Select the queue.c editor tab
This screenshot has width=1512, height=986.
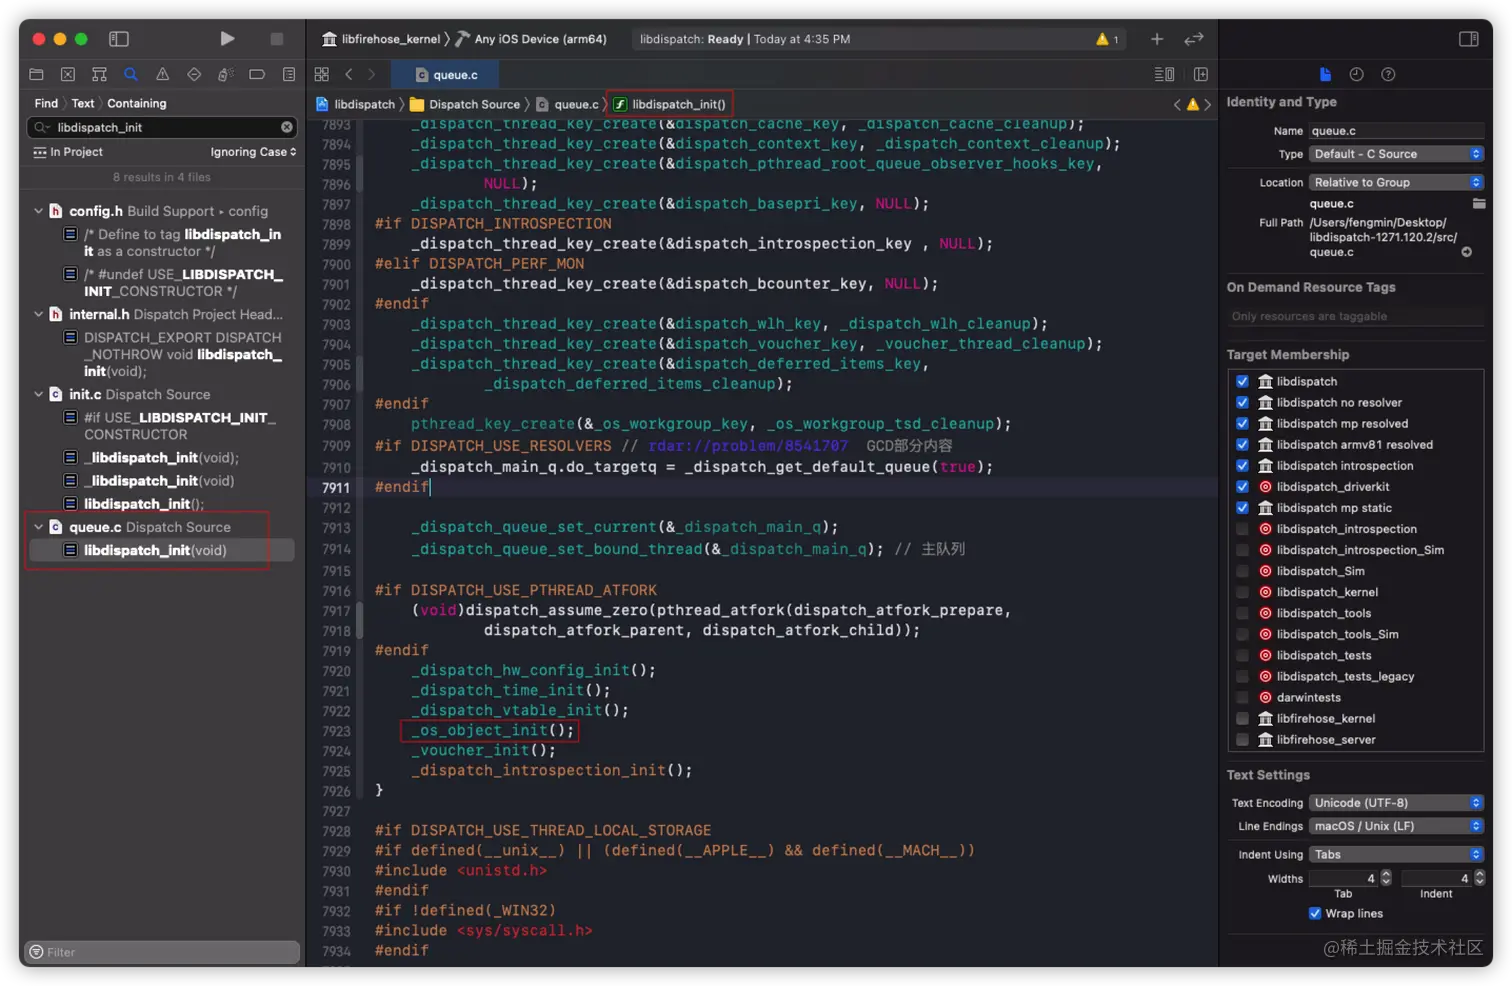(x=447, y=75)
